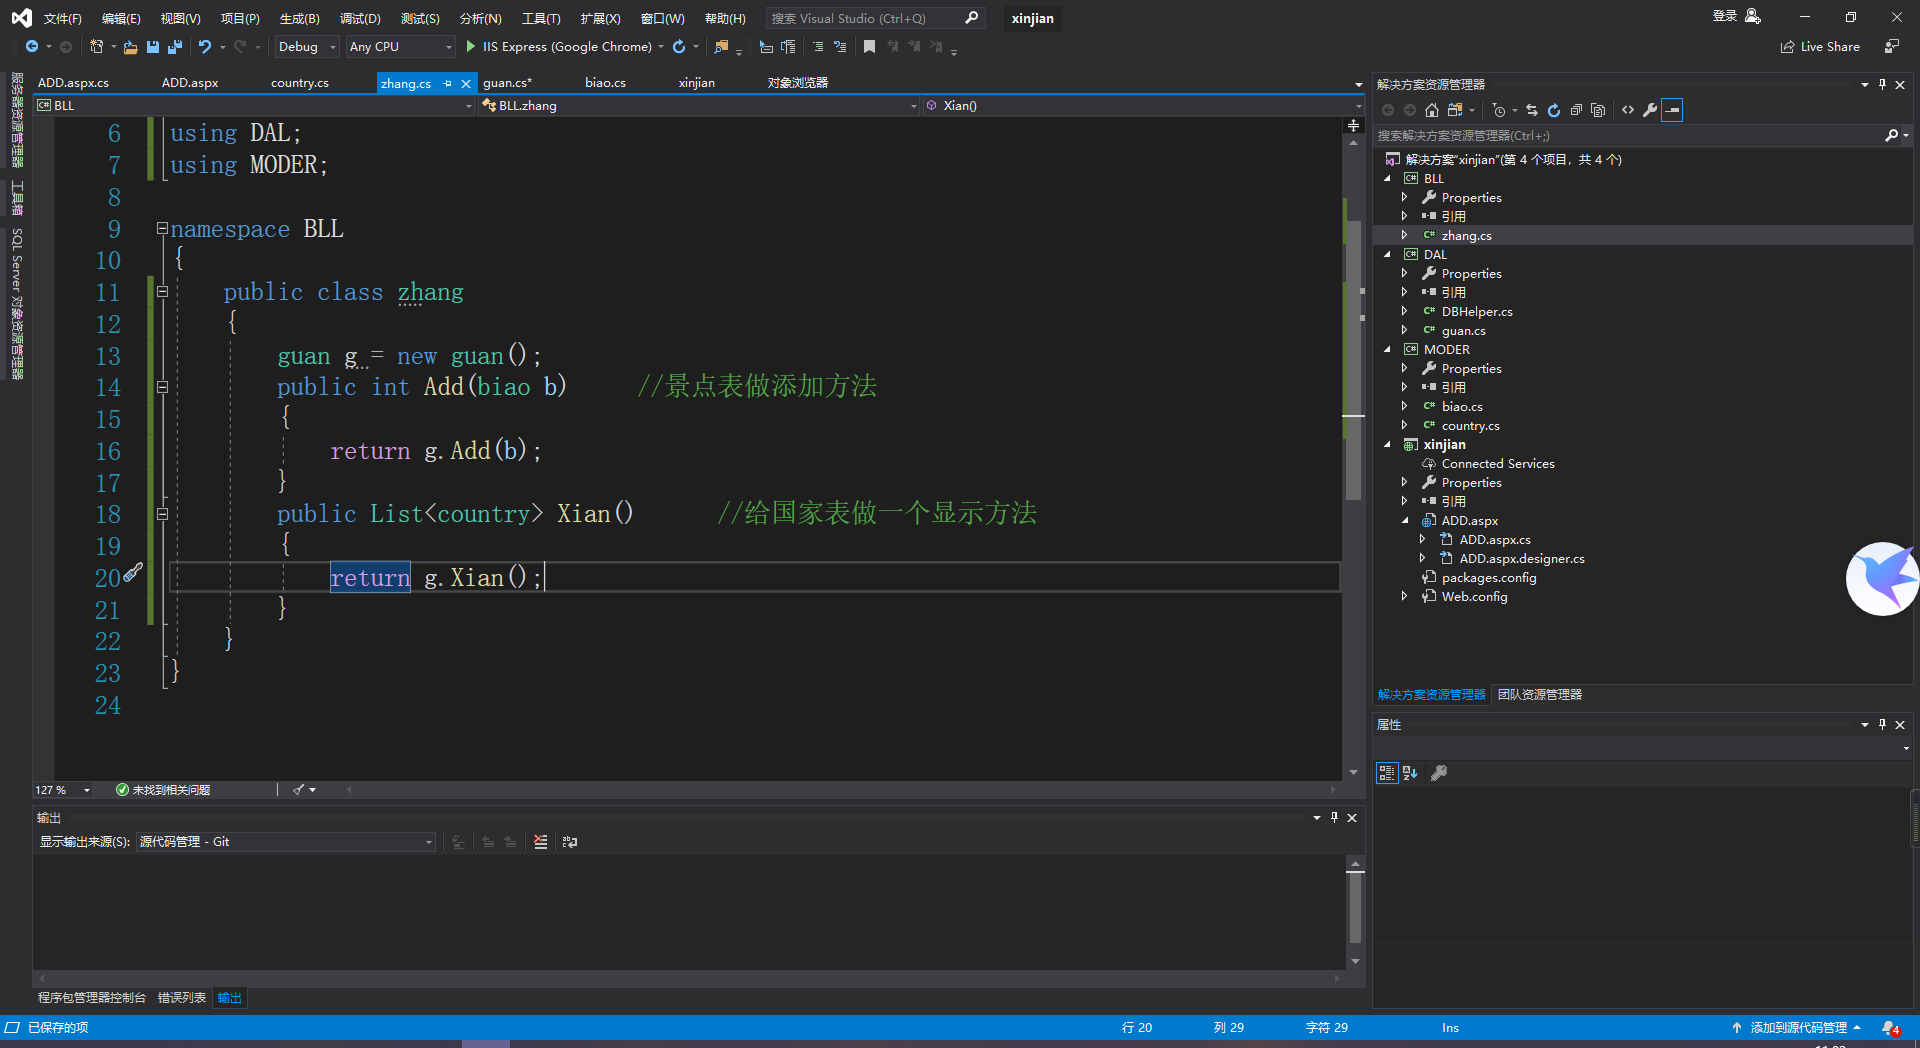
Task: Click the Live Share button
Action: pos(1820,47)
